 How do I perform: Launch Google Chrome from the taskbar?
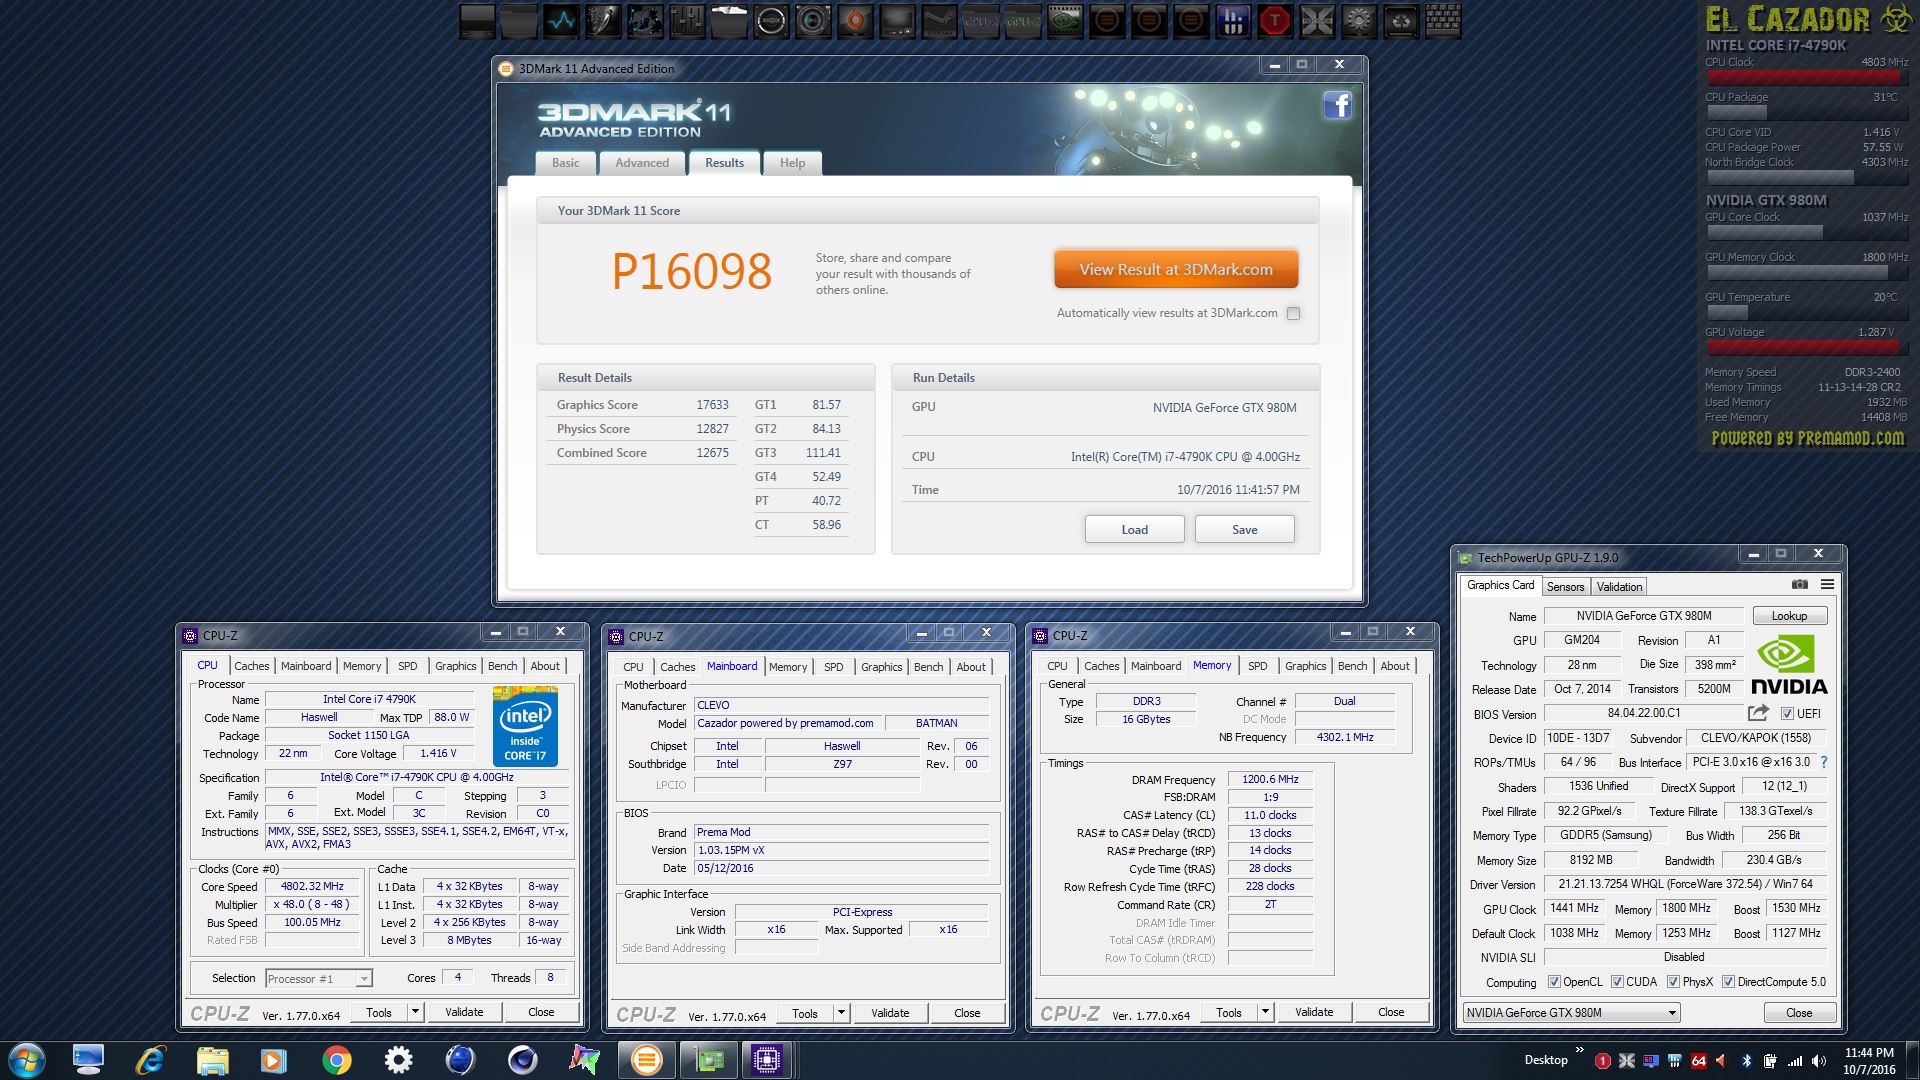point(336,1060)
